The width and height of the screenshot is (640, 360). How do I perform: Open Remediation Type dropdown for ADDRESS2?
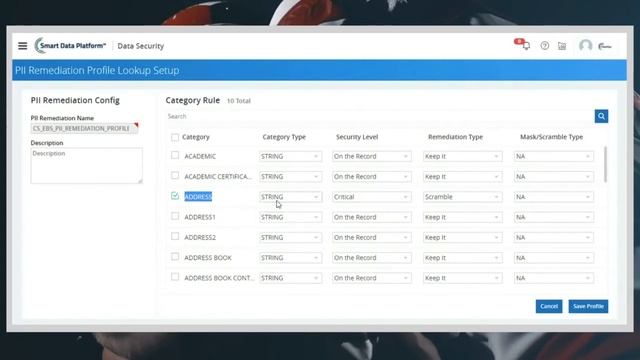point(462,238)
